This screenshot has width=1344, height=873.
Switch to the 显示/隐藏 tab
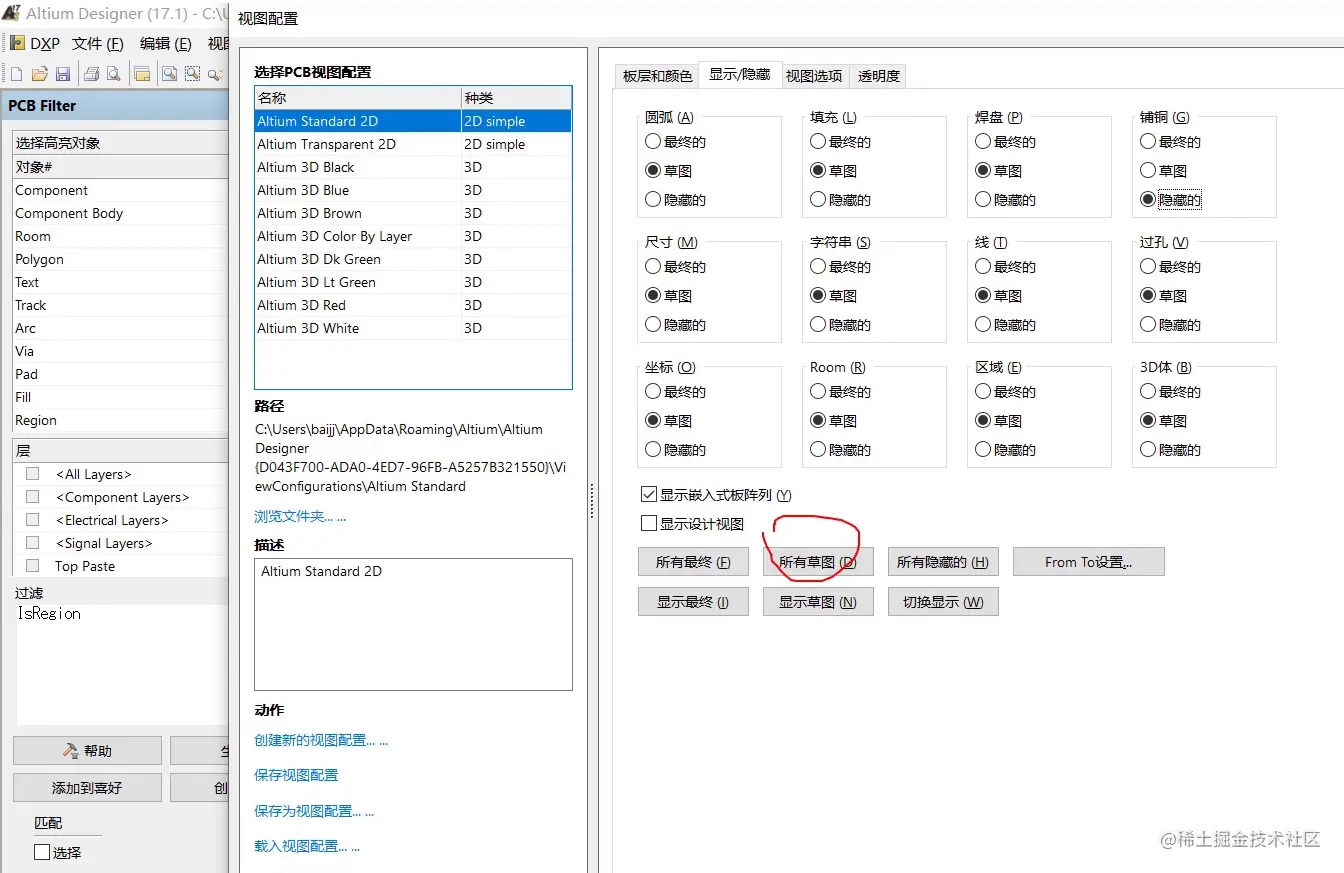(x=740, y=75)
